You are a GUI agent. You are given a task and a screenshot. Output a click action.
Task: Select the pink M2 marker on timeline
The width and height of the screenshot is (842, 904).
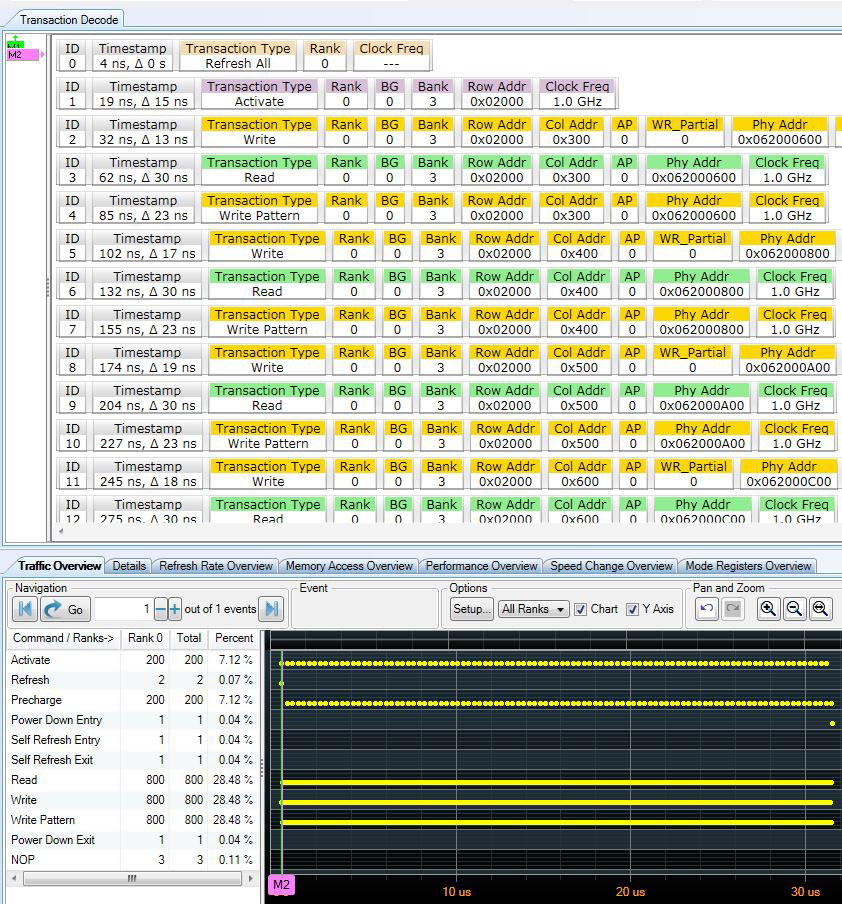click(282, 884)
